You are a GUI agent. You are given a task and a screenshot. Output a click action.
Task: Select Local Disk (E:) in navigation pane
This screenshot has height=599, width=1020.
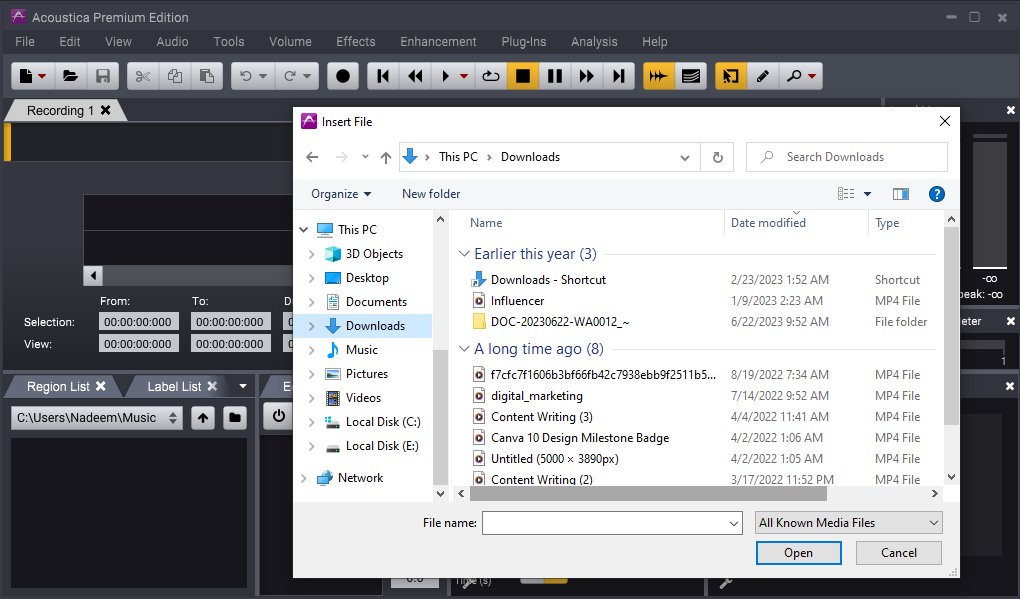(382, 446)
